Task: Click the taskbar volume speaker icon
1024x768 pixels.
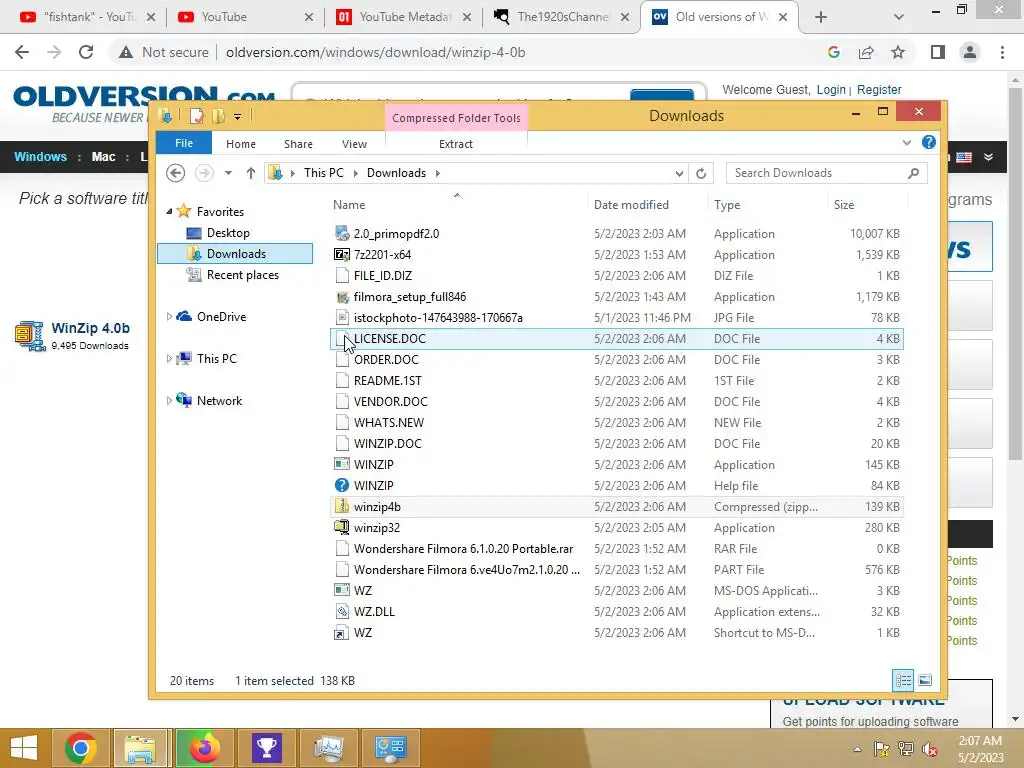Action: coord(930,749)
